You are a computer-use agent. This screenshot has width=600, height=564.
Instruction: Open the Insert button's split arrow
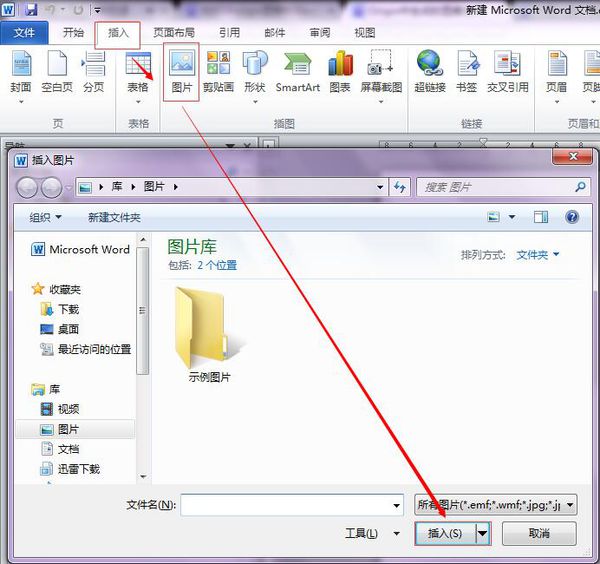pyautogui.click(x=483, y=533)
